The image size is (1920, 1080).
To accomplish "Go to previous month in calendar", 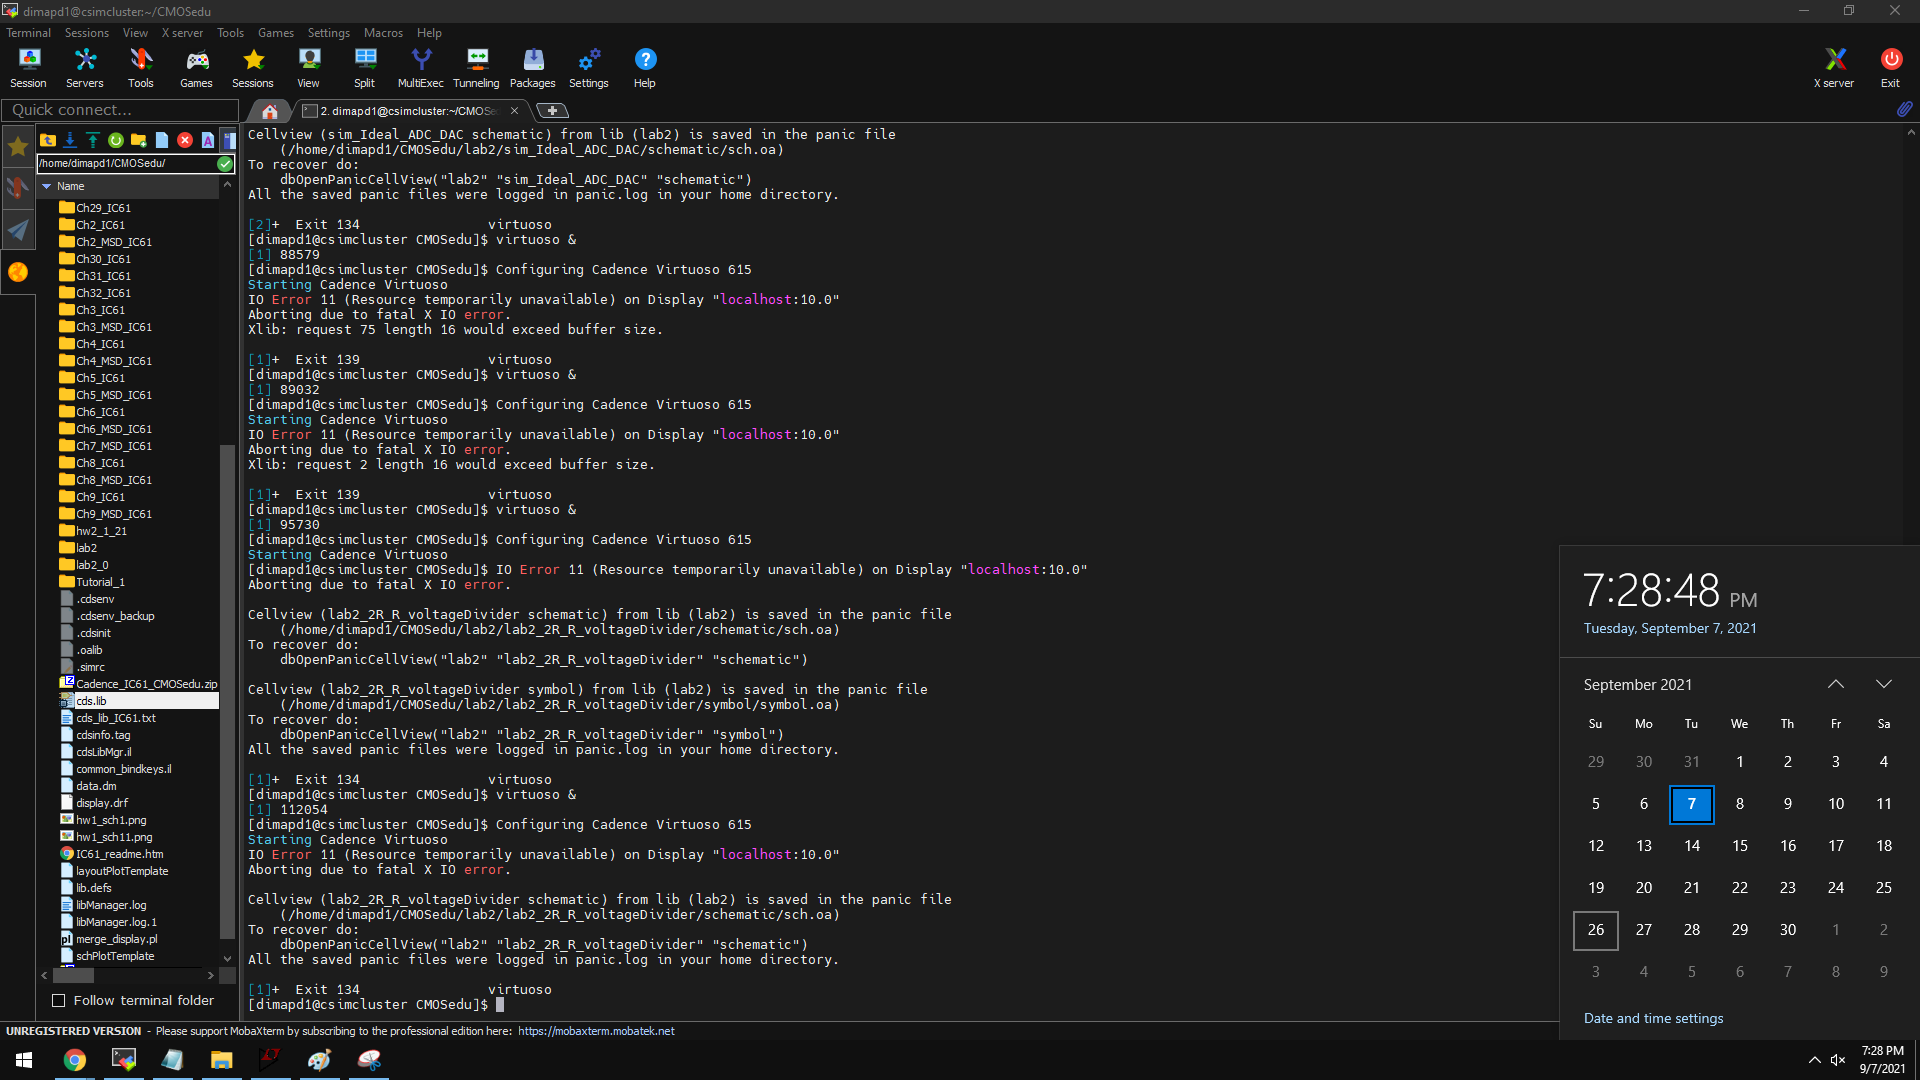I will click(x=1835, y=684).
